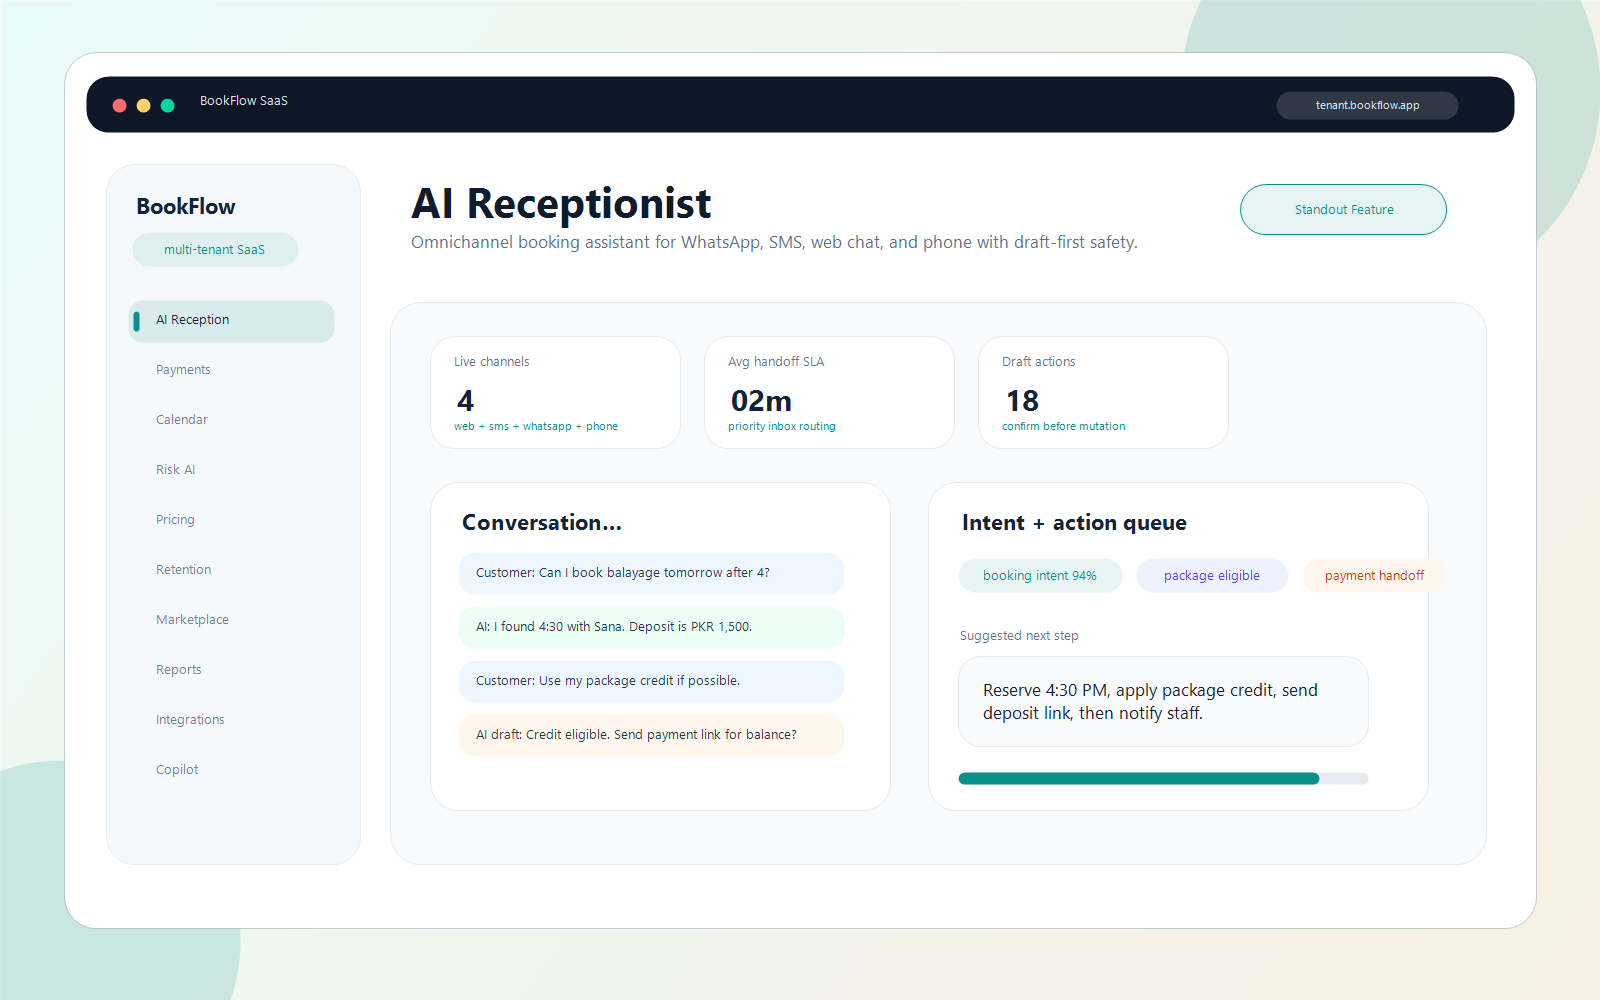Click AI draft "Credit eligible" message
1600x1000 pixels.
click(651, 735)
